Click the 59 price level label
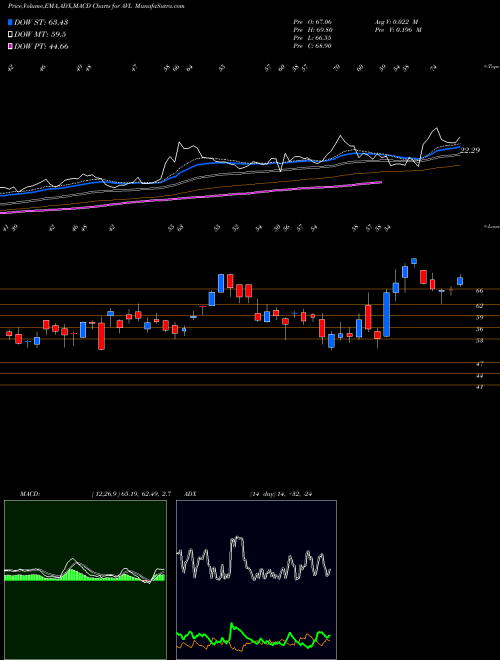Viewport: 500px width, 660px height. click(479, 317)
